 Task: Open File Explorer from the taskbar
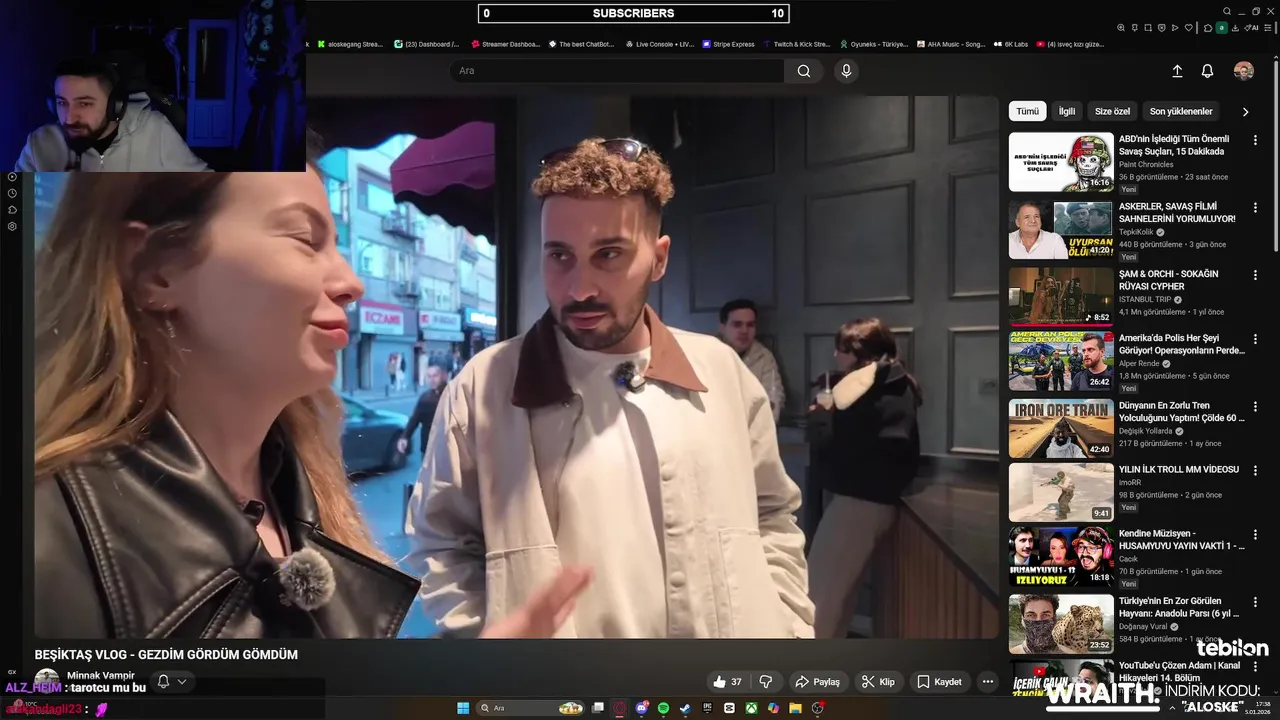(795, 708)
